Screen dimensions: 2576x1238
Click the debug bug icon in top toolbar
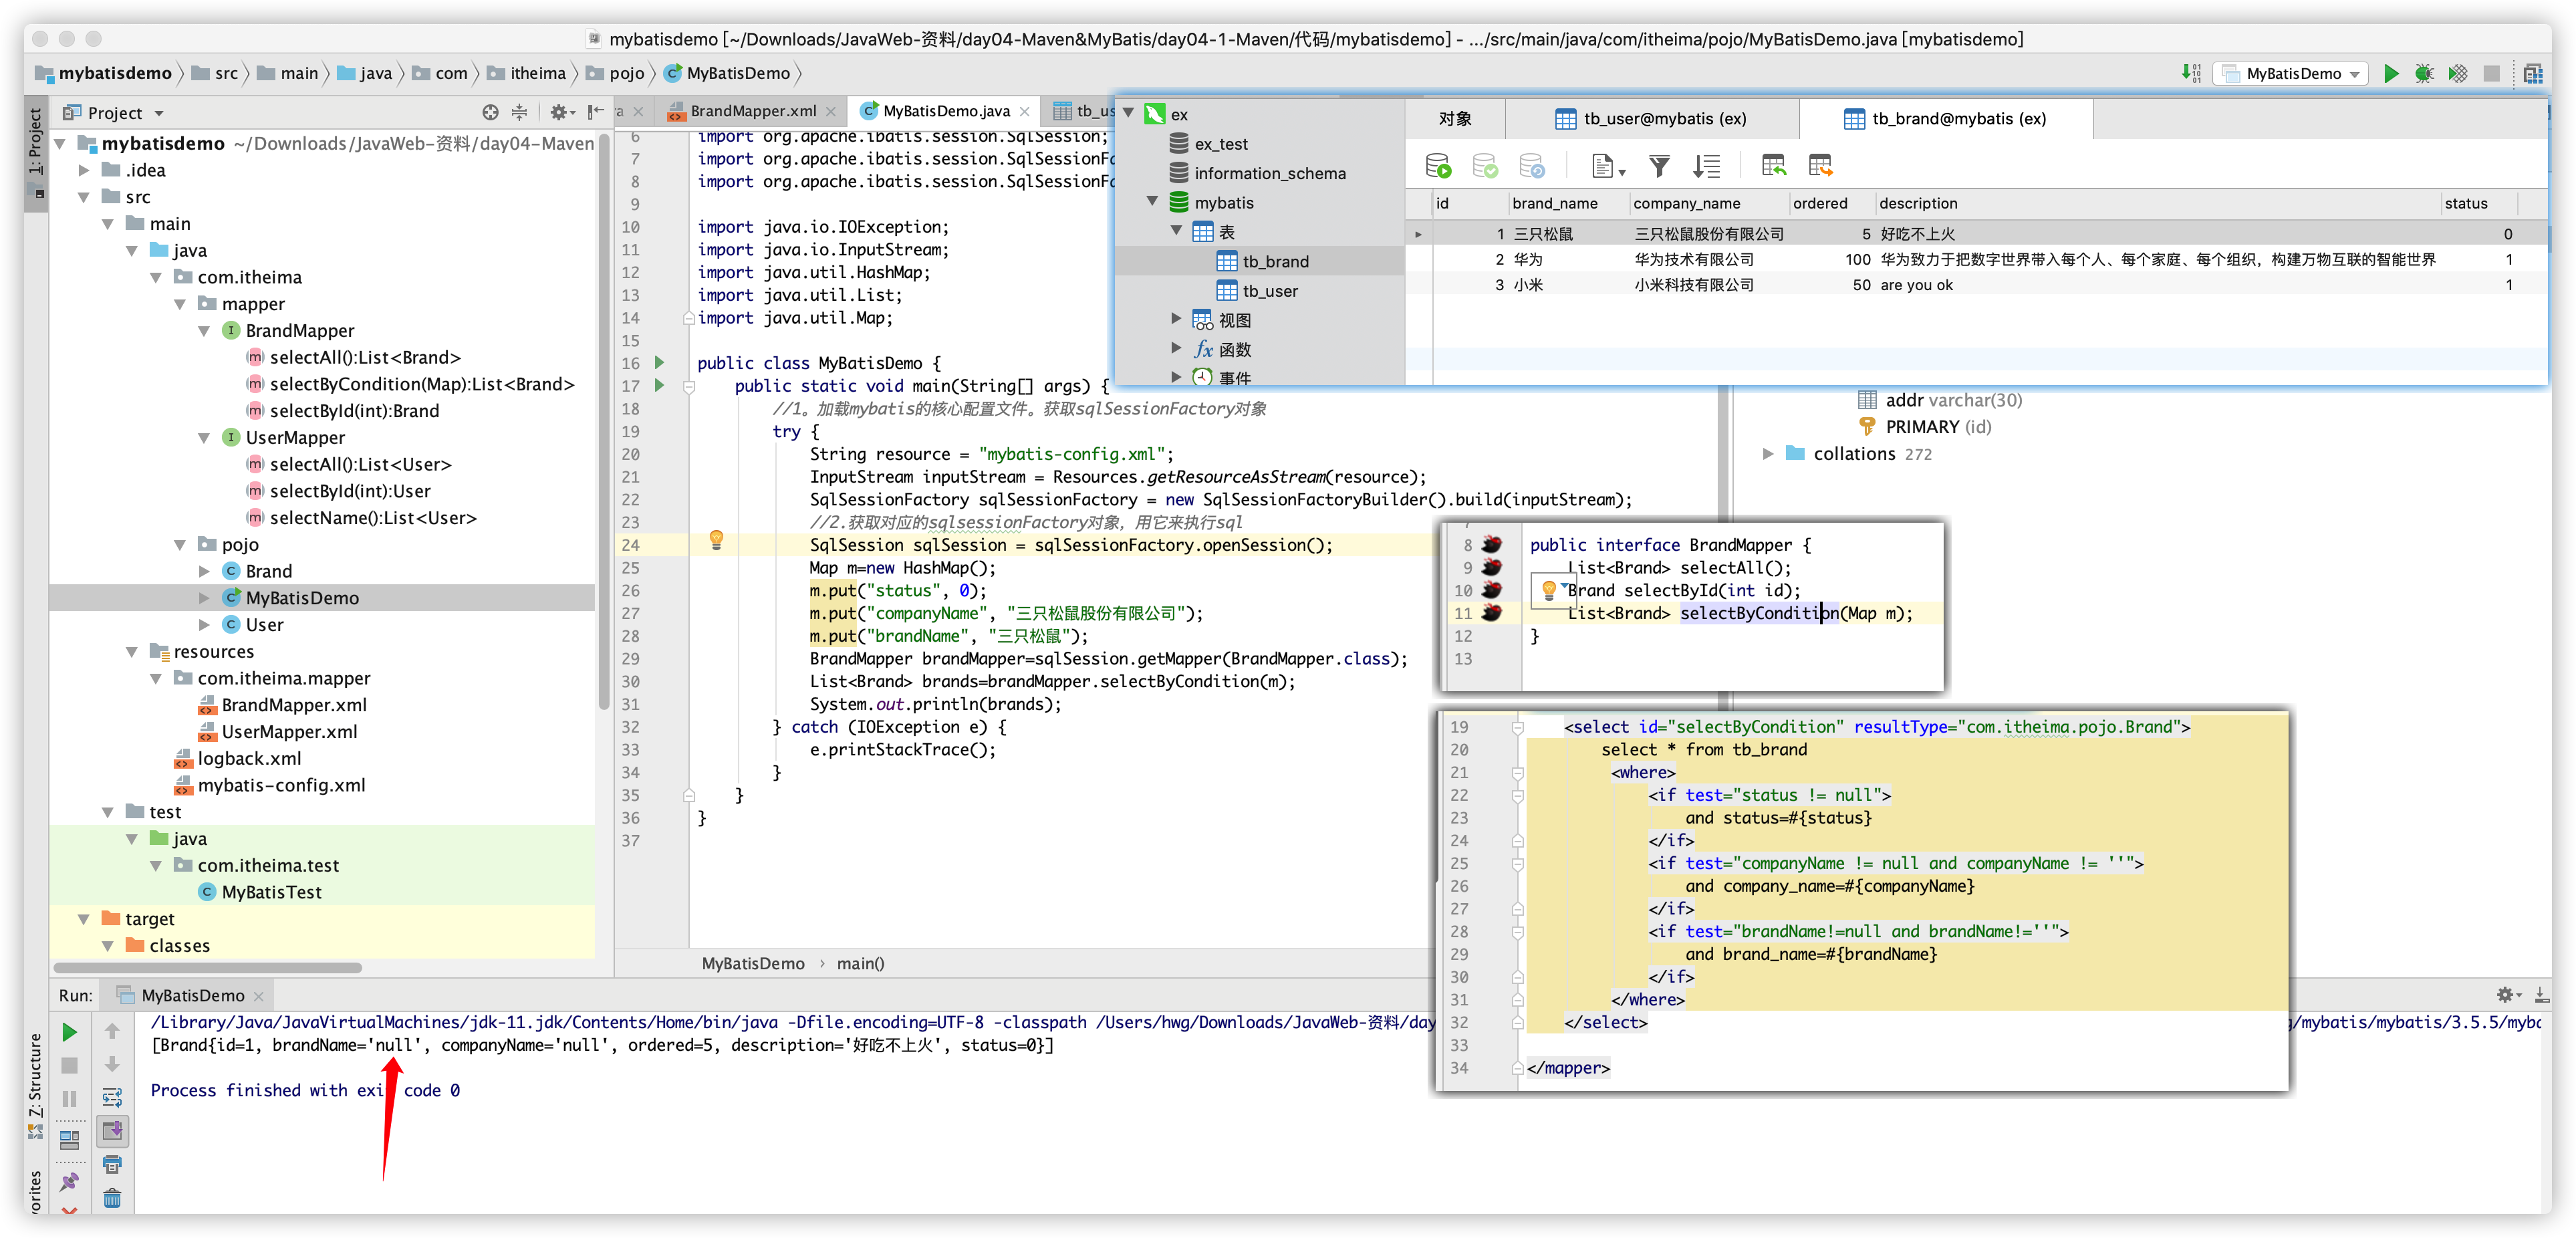point(2424,73)
